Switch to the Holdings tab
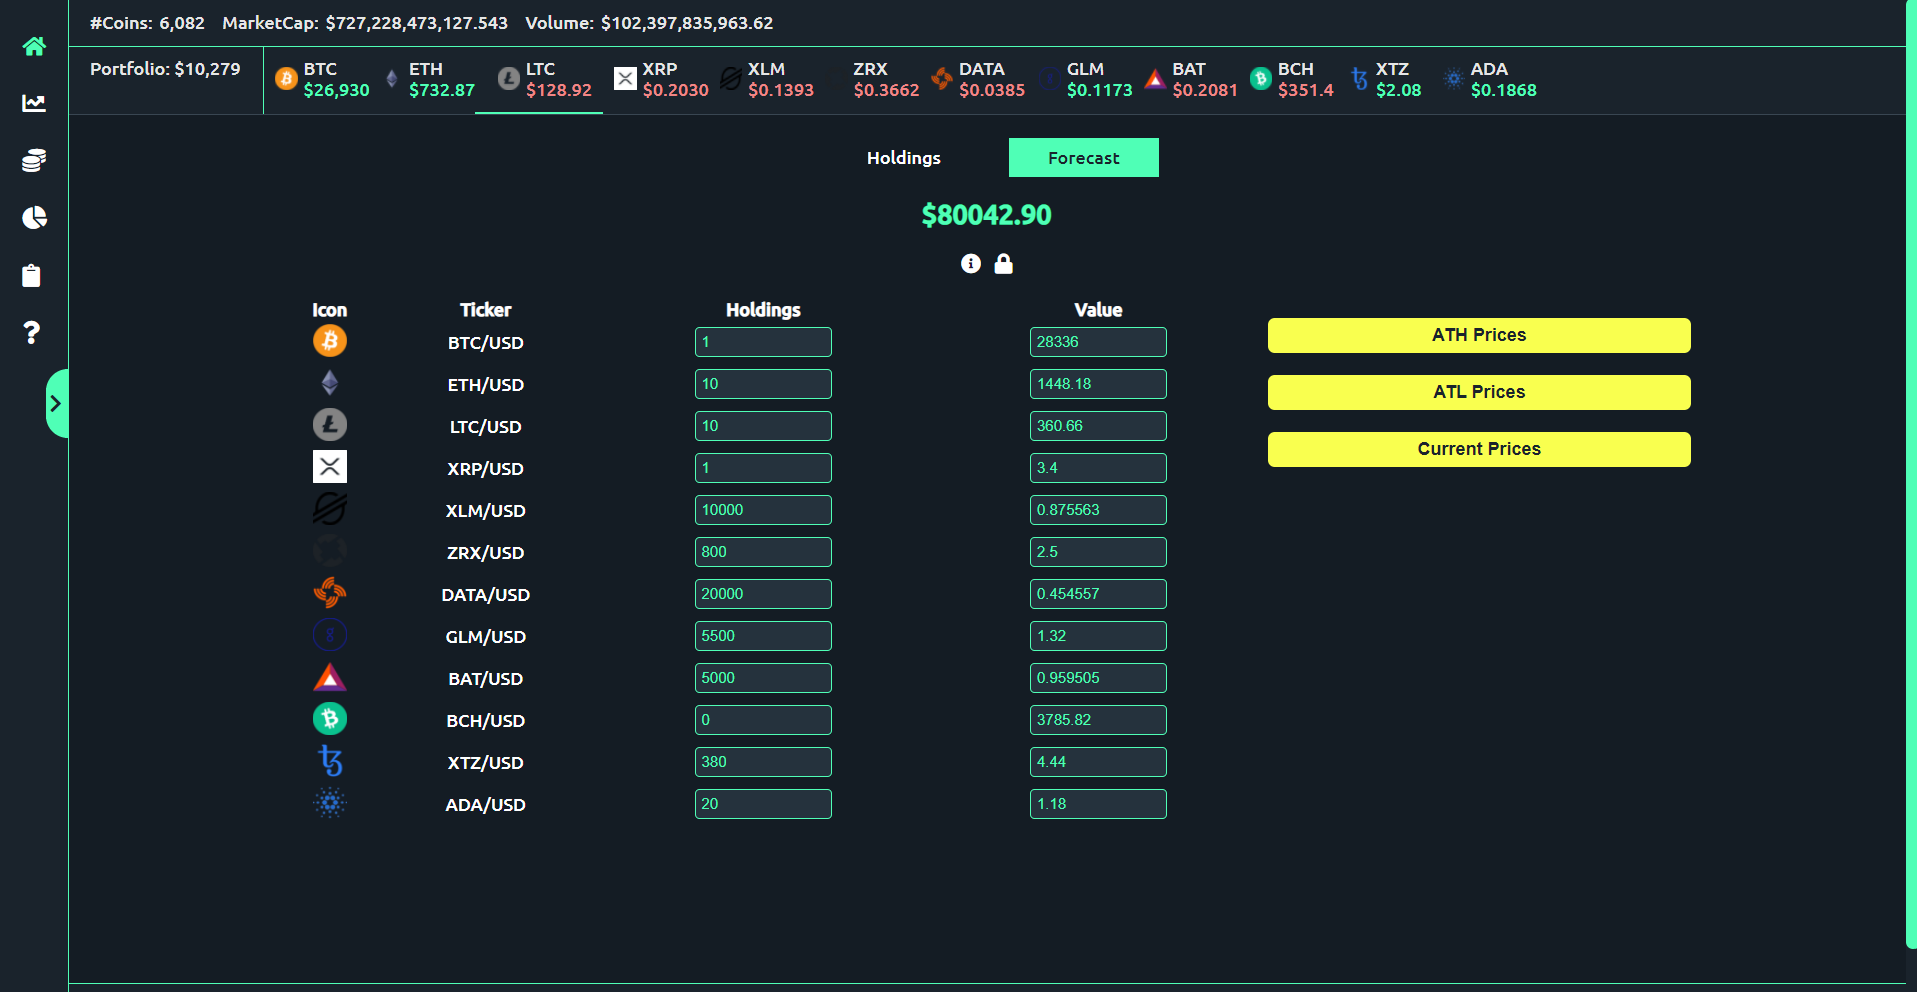The image size is (1917, 992). [904, 158]
